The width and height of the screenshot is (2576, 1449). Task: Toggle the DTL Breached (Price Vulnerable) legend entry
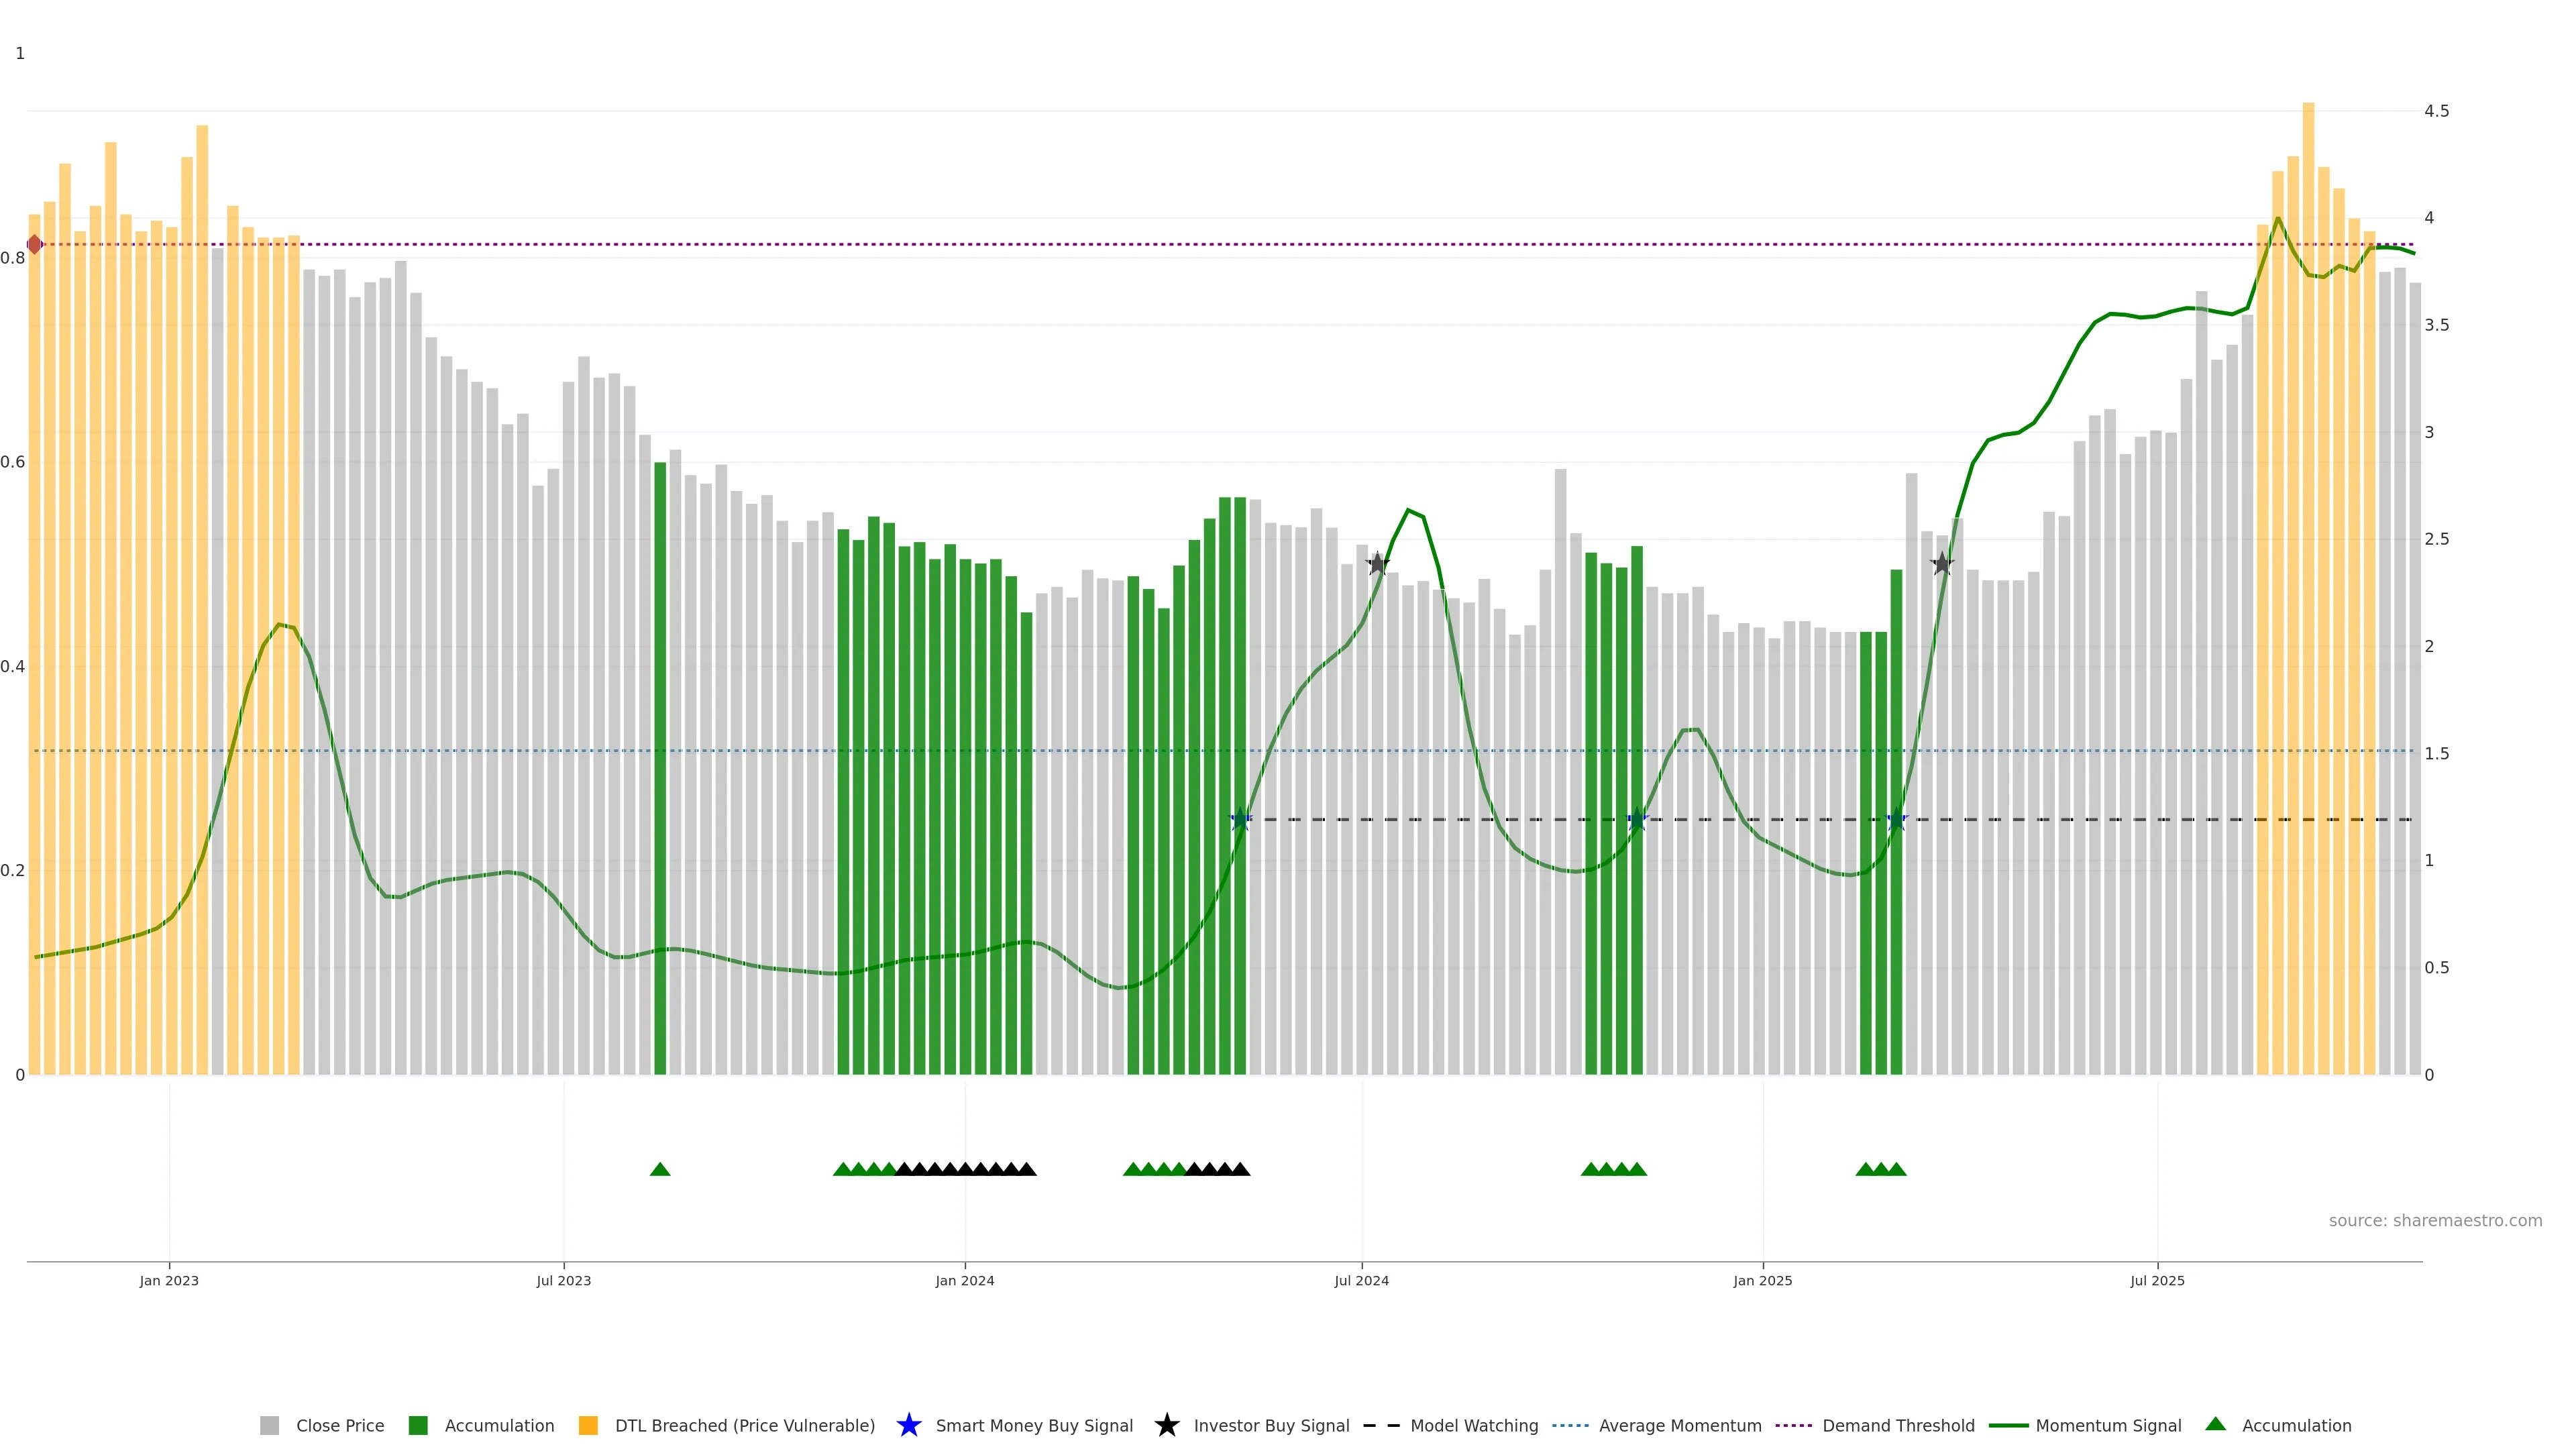(x=744, y=1425)
